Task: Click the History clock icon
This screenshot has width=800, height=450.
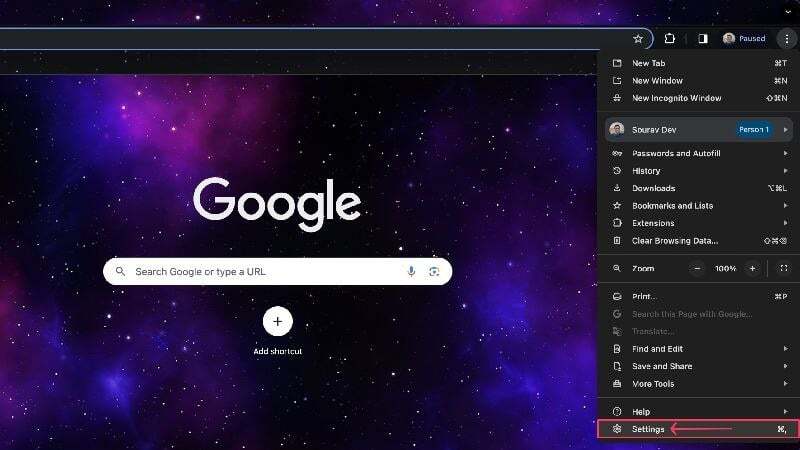Action: (x=617, y=171)
